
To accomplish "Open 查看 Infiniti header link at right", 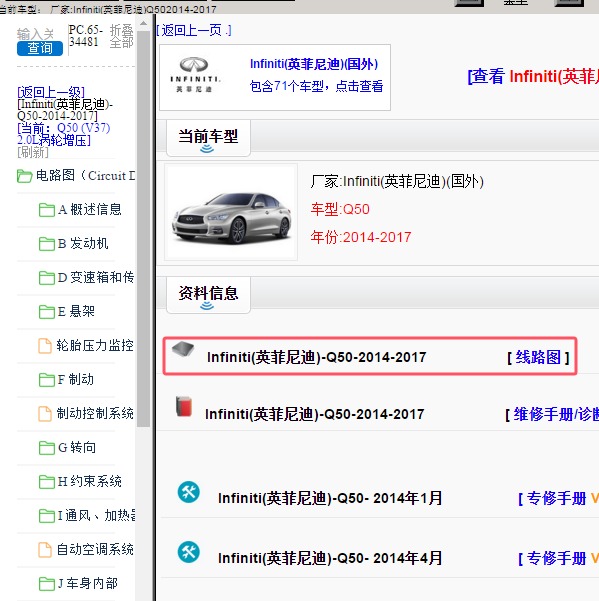I will (x=533, y=76).
